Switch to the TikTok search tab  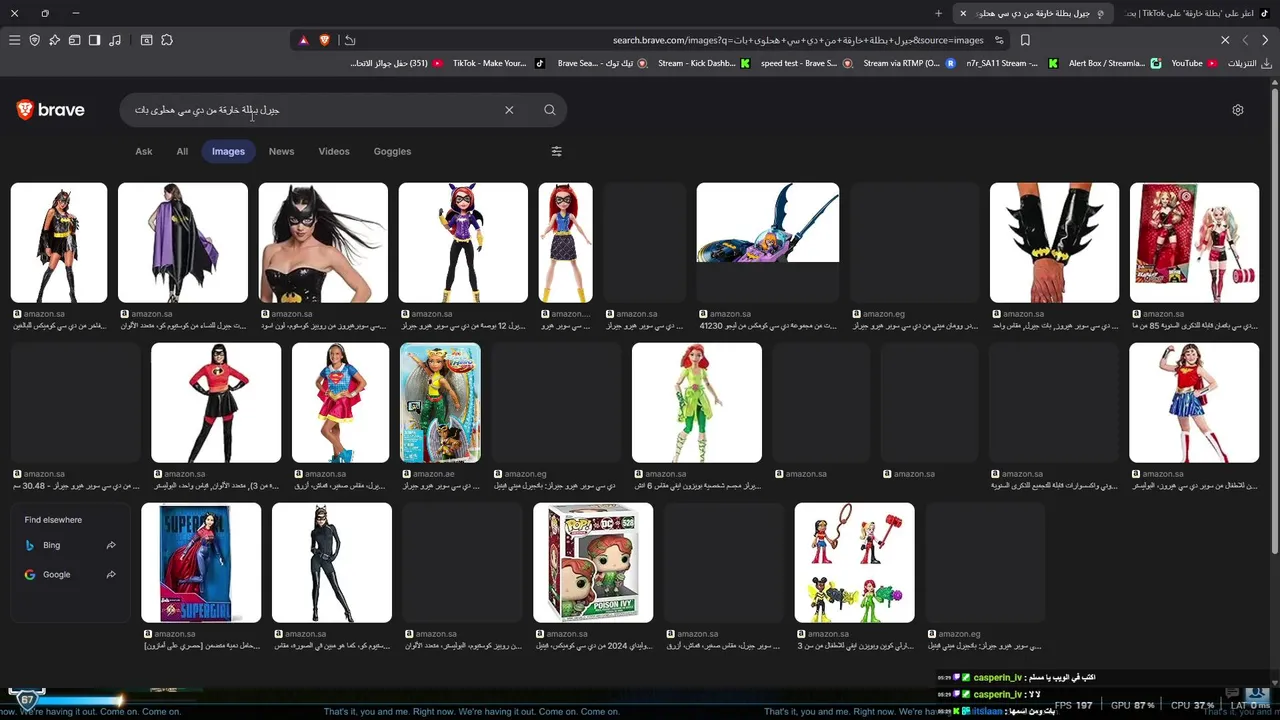coord(1198,13)
